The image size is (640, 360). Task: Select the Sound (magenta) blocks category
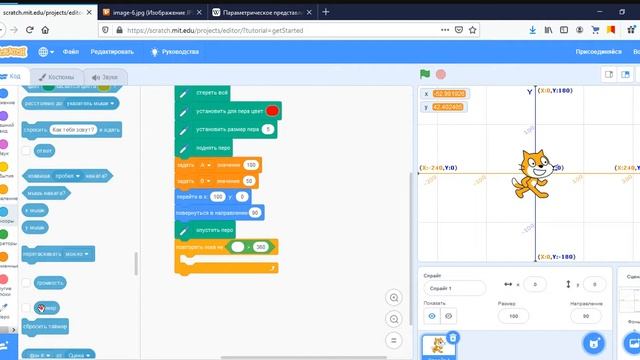[4, 144]
